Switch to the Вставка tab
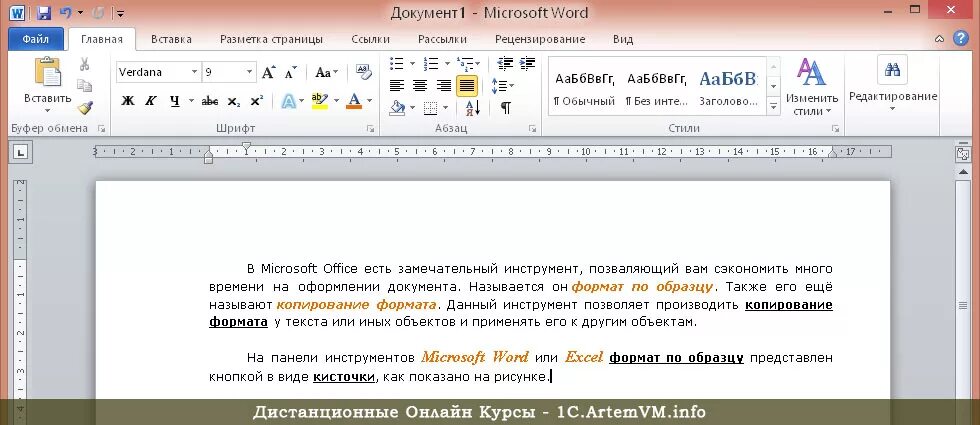The width and height of the screenshot is (980, 425). pyautogui.click(x=171, y=39)
